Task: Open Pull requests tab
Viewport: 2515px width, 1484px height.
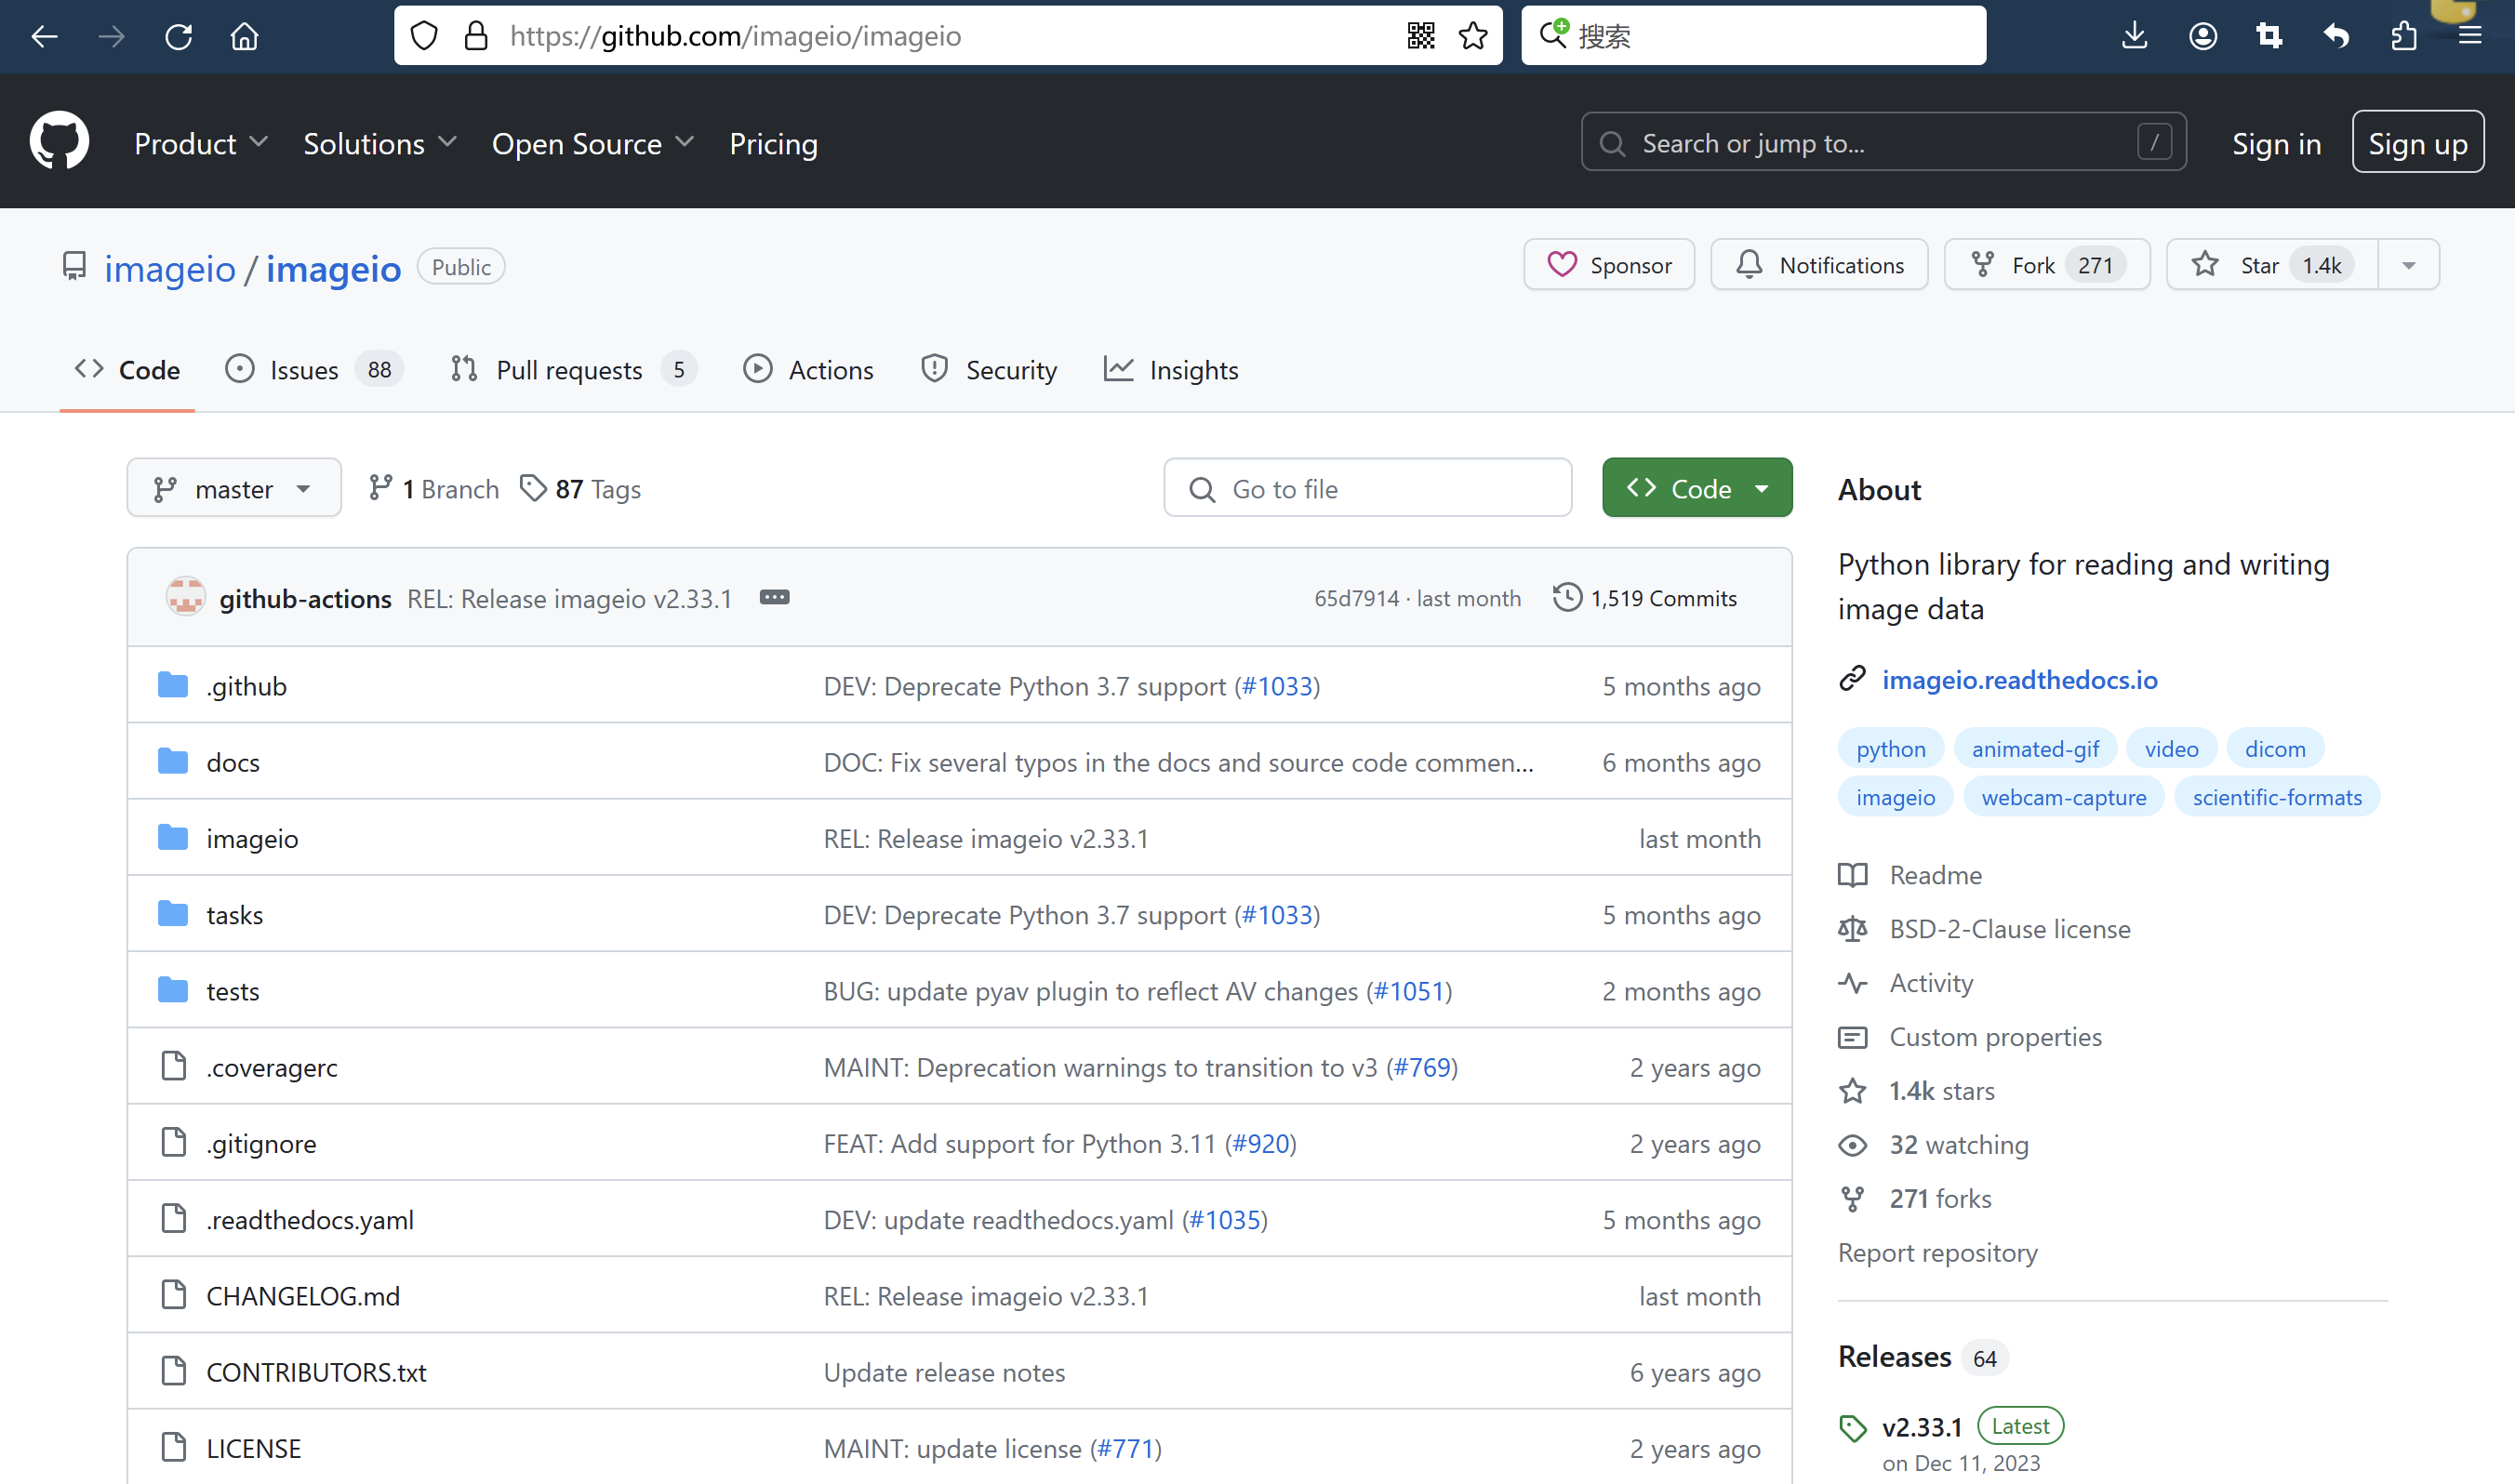Action: [x=573, y=370]
